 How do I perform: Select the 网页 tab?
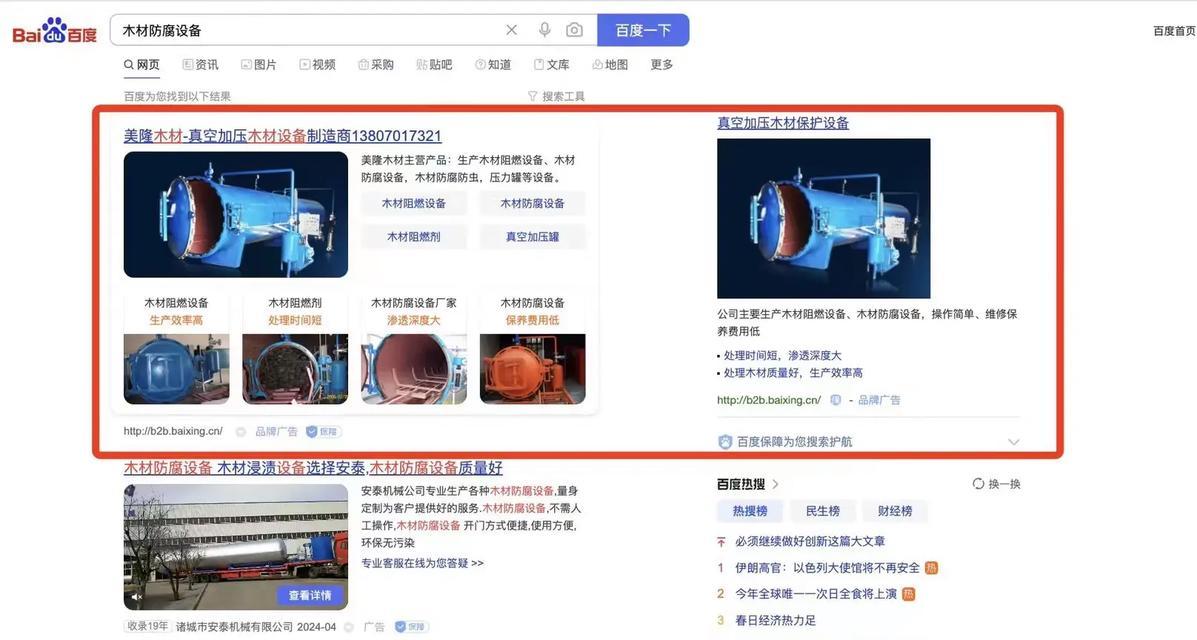point(142,65)
